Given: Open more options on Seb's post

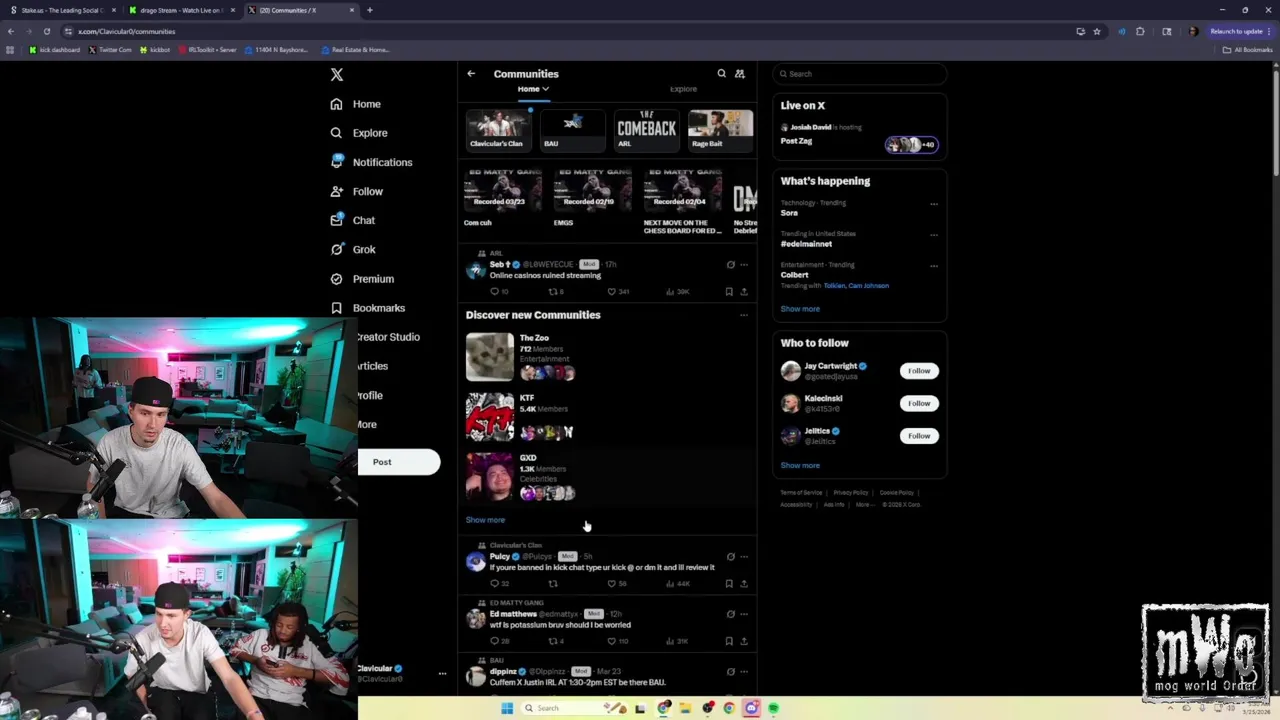Looking at the screenshot, I should pyautogui.click(x=743, y=265).
